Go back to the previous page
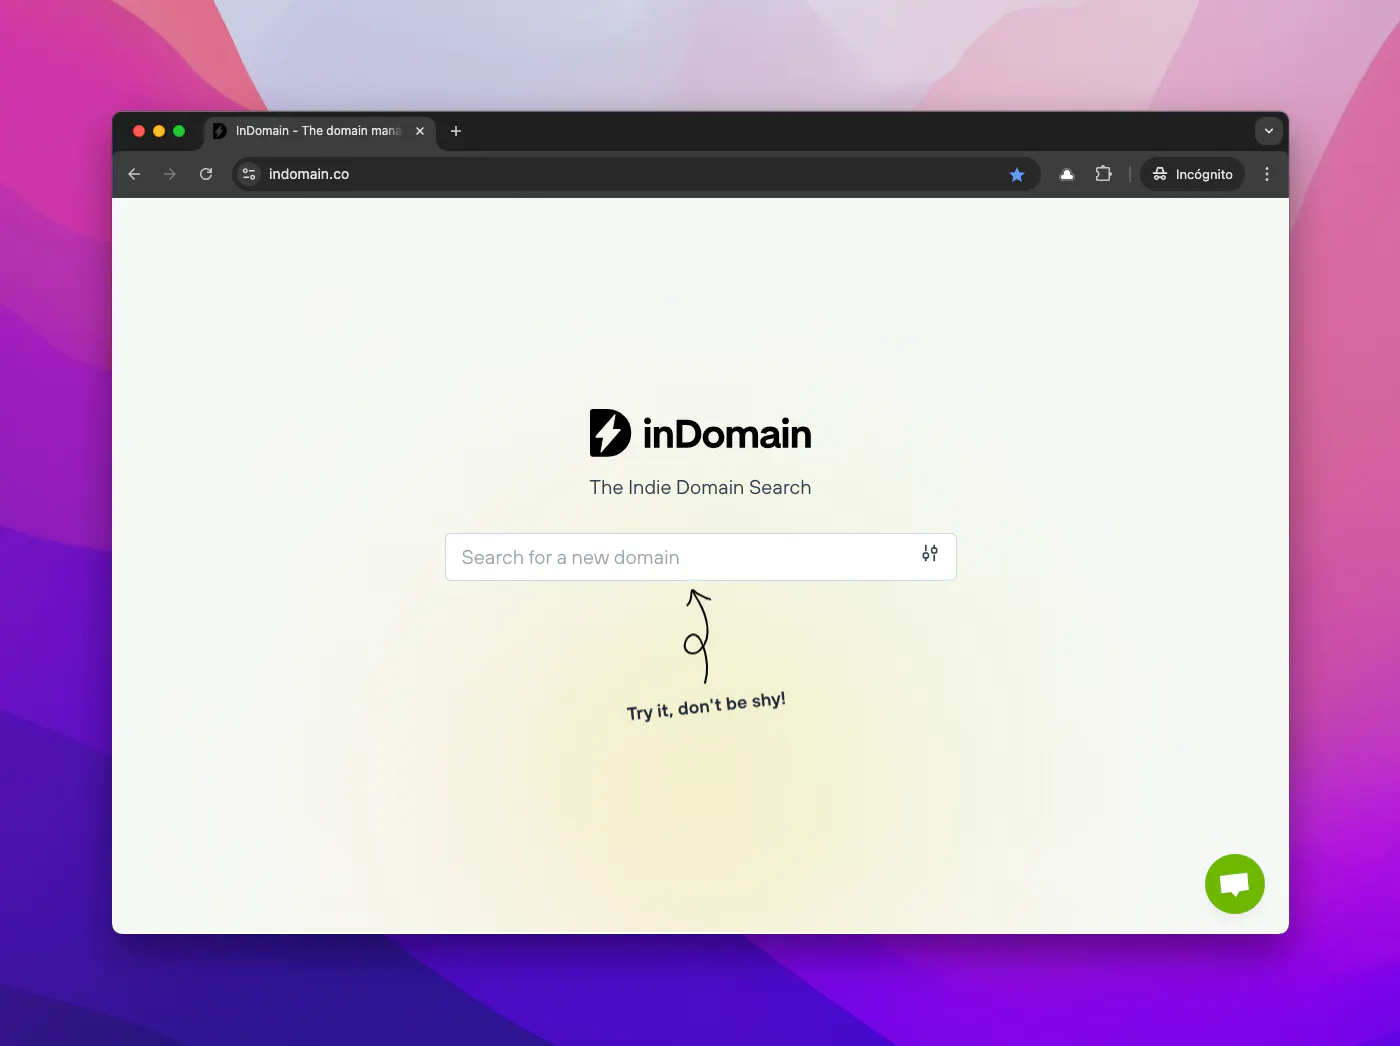The width and height of the screenshot is (1400, 1046). [134, 174]
